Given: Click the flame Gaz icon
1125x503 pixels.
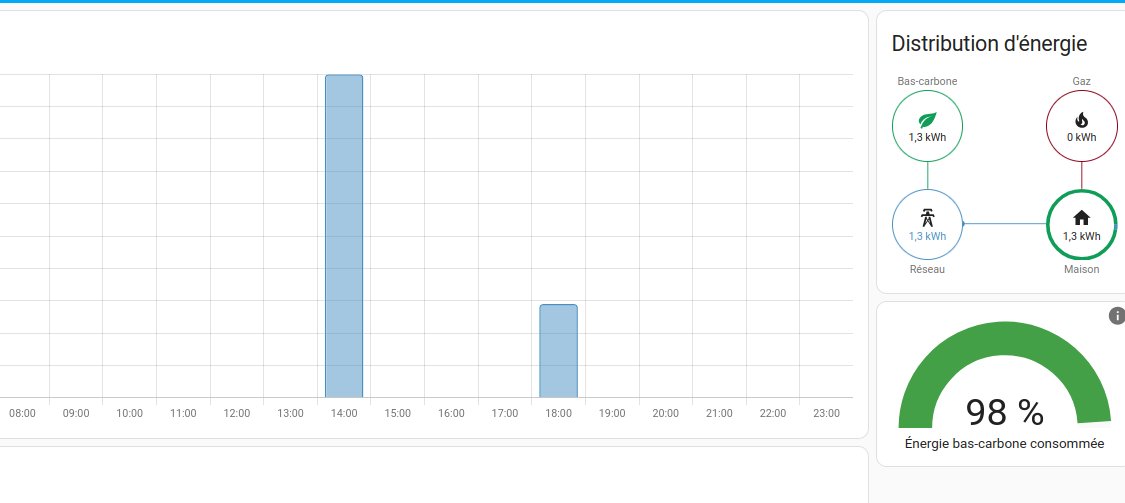Looking at the screenshot, I should point(1081,120).
